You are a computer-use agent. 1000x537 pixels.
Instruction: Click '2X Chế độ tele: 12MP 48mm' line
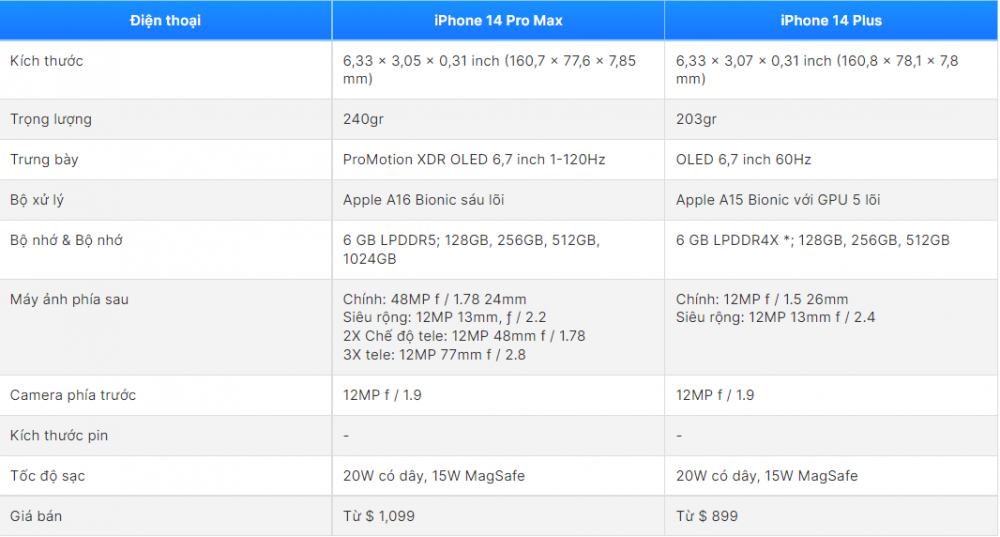pos(464,336)
